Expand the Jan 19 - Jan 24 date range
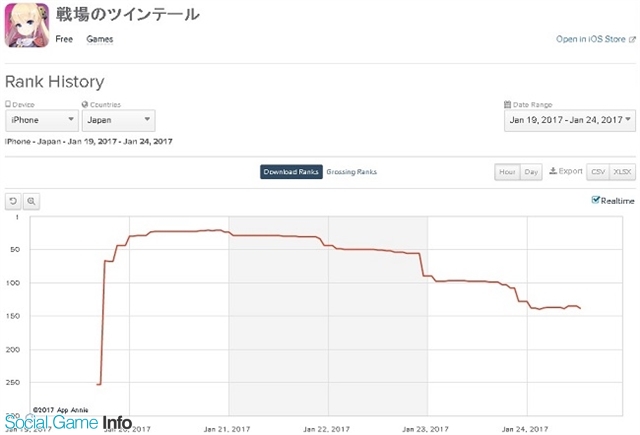The image size is (640, 435). tap(570, 120)
